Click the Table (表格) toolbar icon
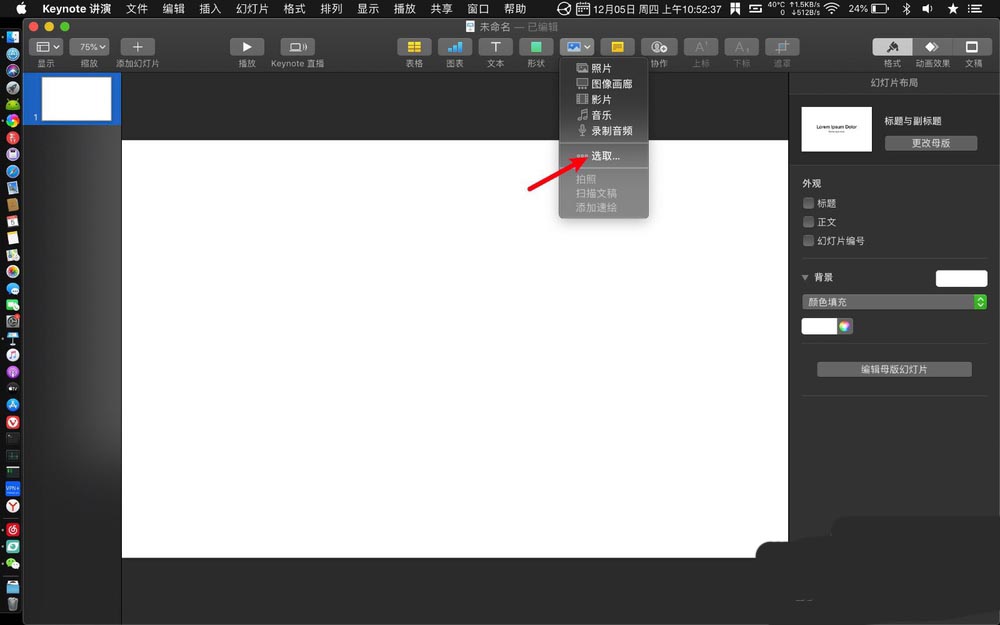The height and width of the screenshot is (625, 1000). coord(414,47)
